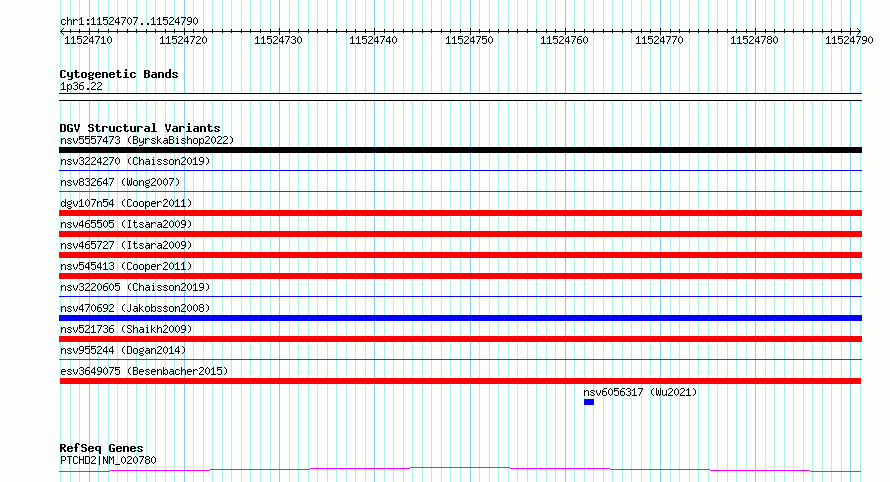Select the black nsv5557473 variant bar
Image resolution: width=890 pixels, height=482 pixels.
coord(460,150)
